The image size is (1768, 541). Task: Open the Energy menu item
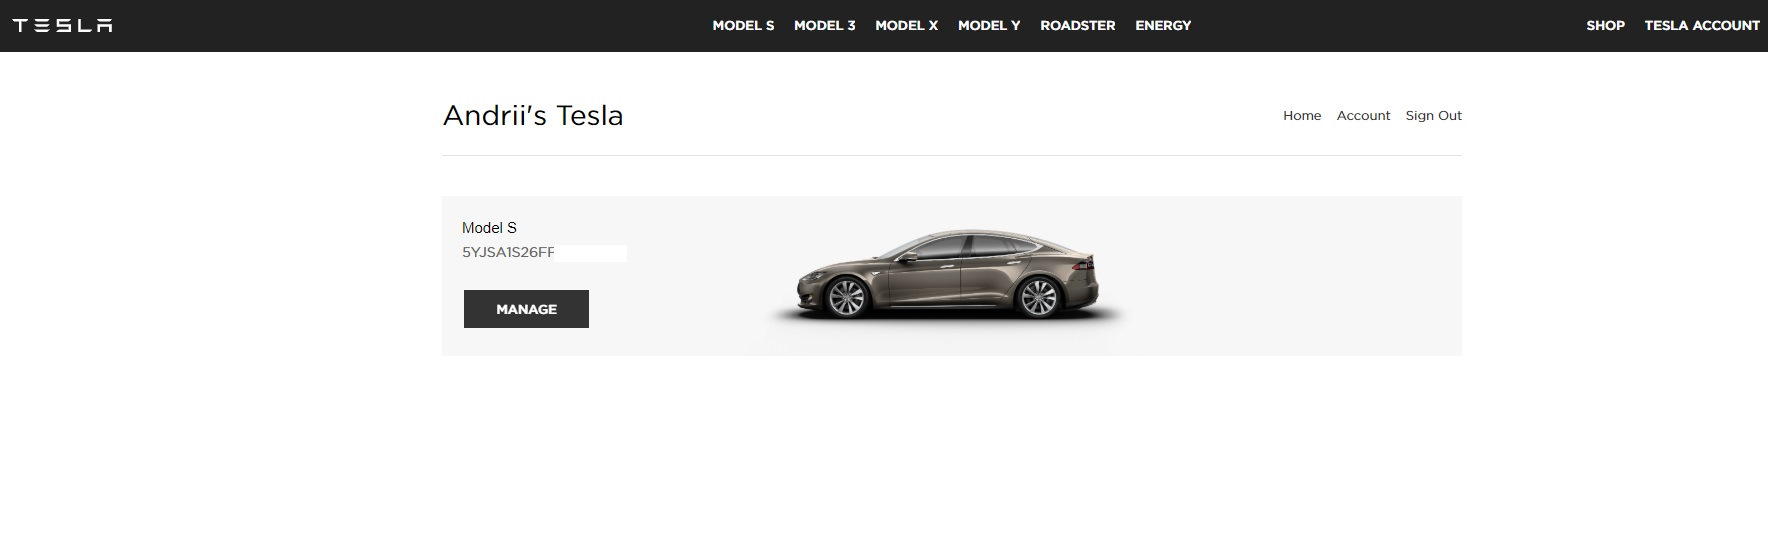(1163, 25)
